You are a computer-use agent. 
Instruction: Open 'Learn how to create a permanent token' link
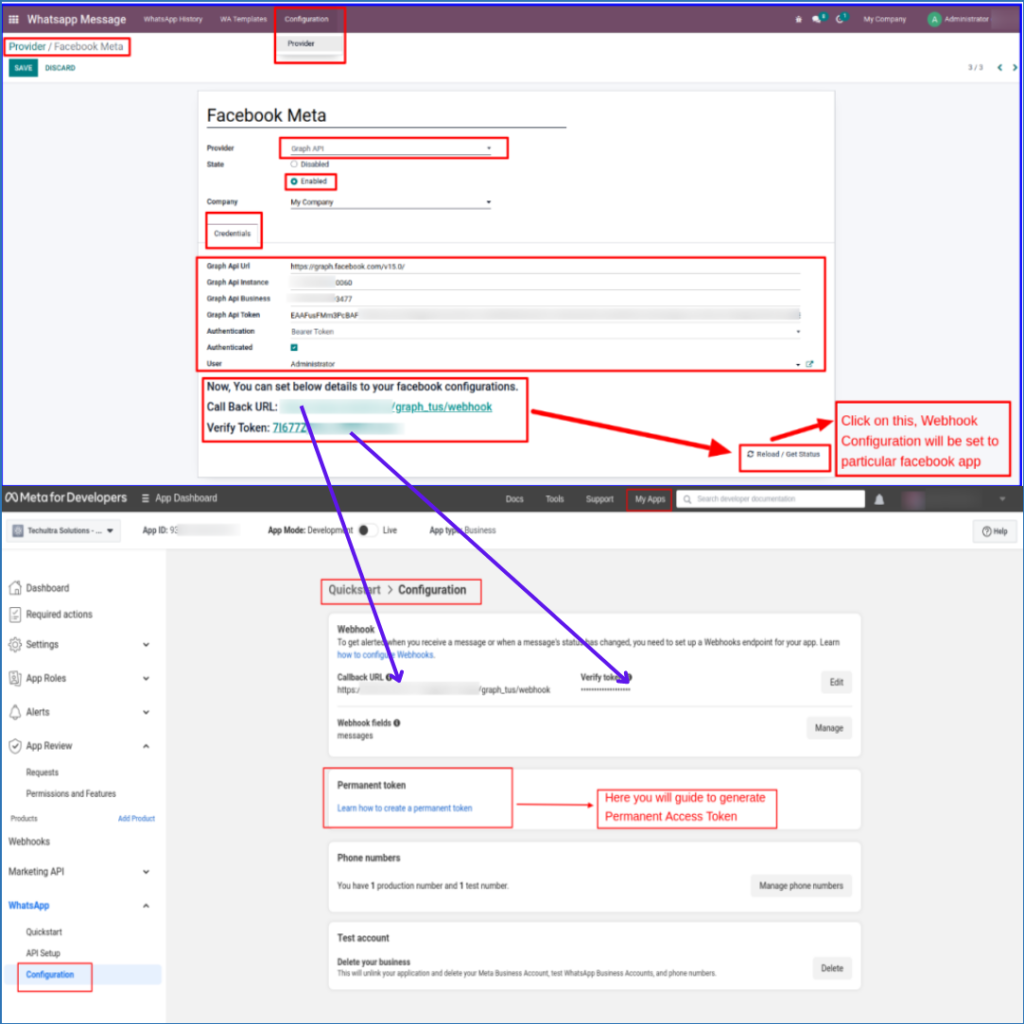404,808
